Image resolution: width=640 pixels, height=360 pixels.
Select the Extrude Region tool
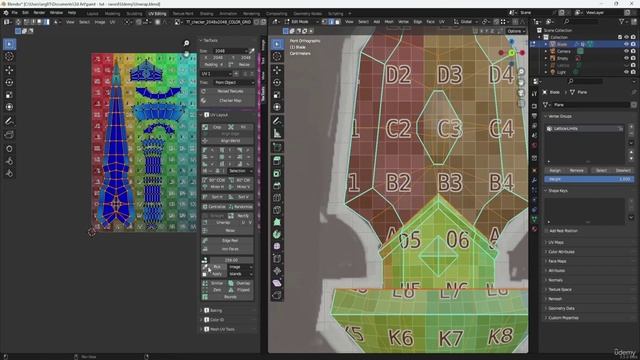[x=277, y=161]
